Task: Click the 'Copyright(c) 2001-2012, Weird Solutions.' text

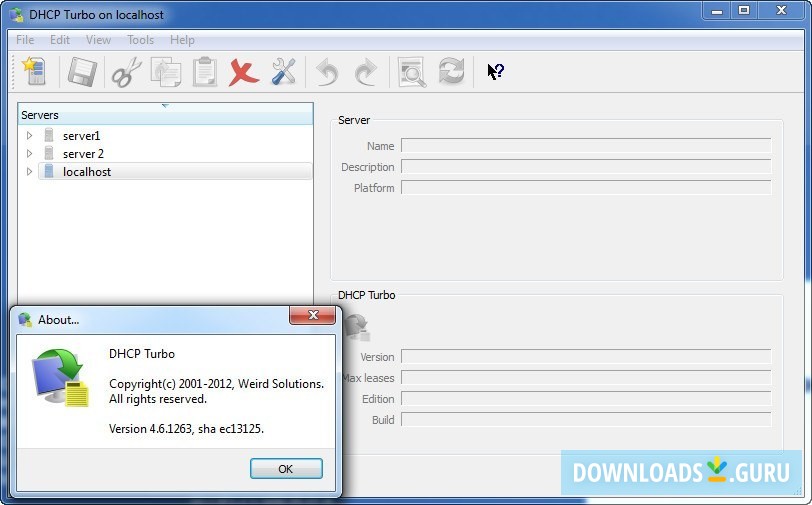Action: (x=216, y=384)
